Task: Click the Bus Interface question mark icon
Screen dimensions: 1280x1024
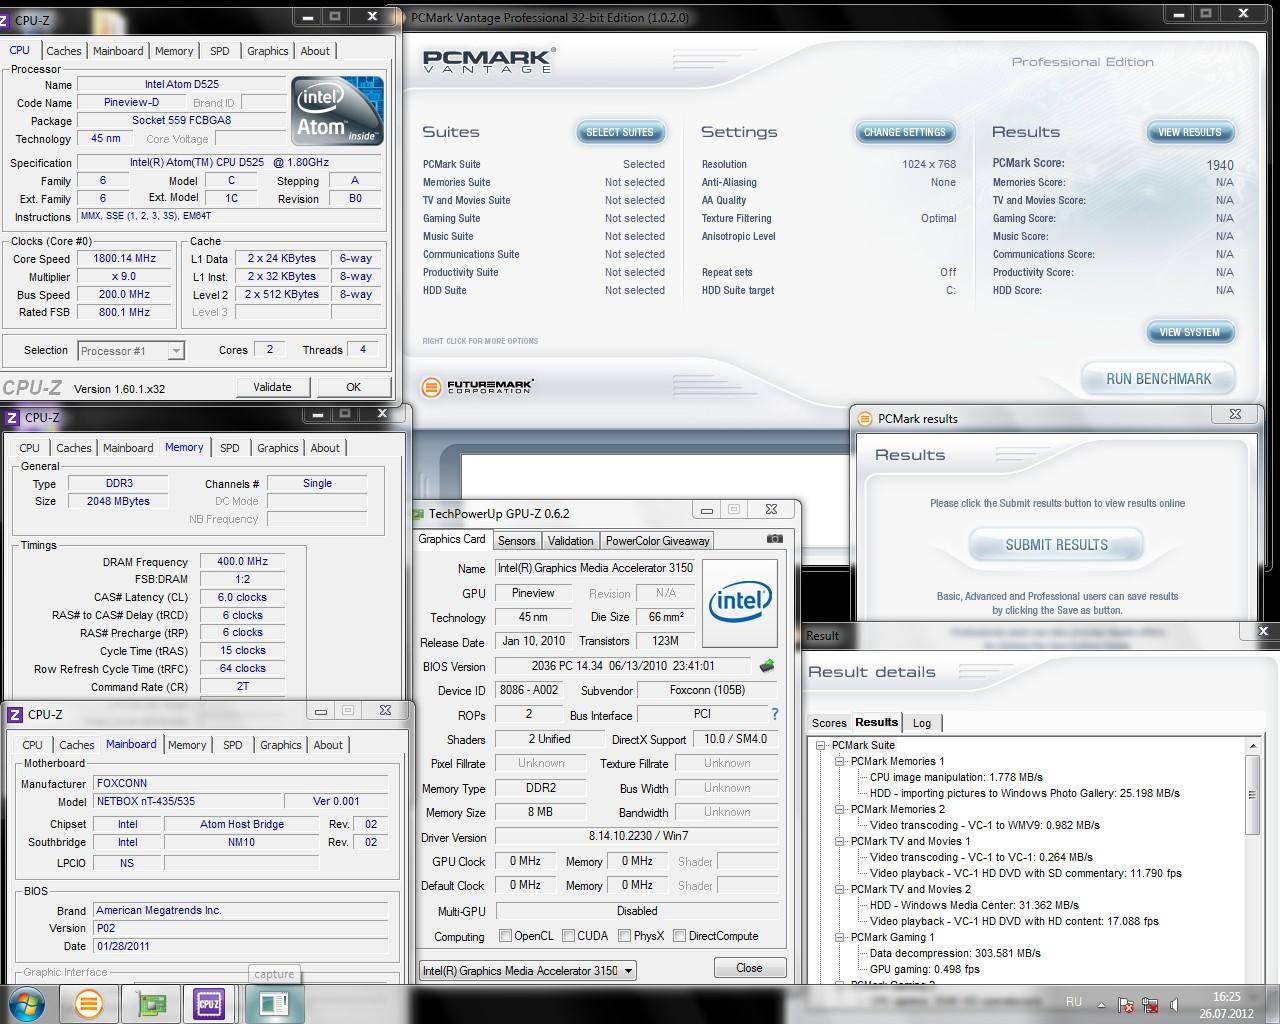Action: 775,715
